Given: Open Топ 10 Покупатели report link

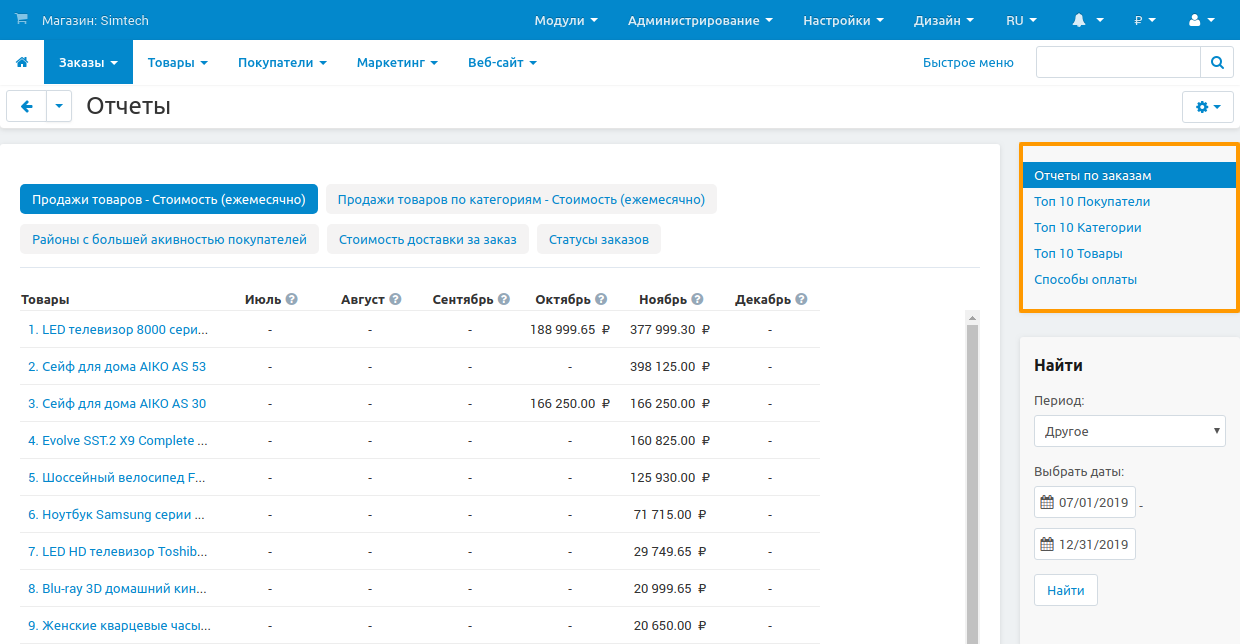Looking at the screenshot, I should click(x=1092, y=201).
